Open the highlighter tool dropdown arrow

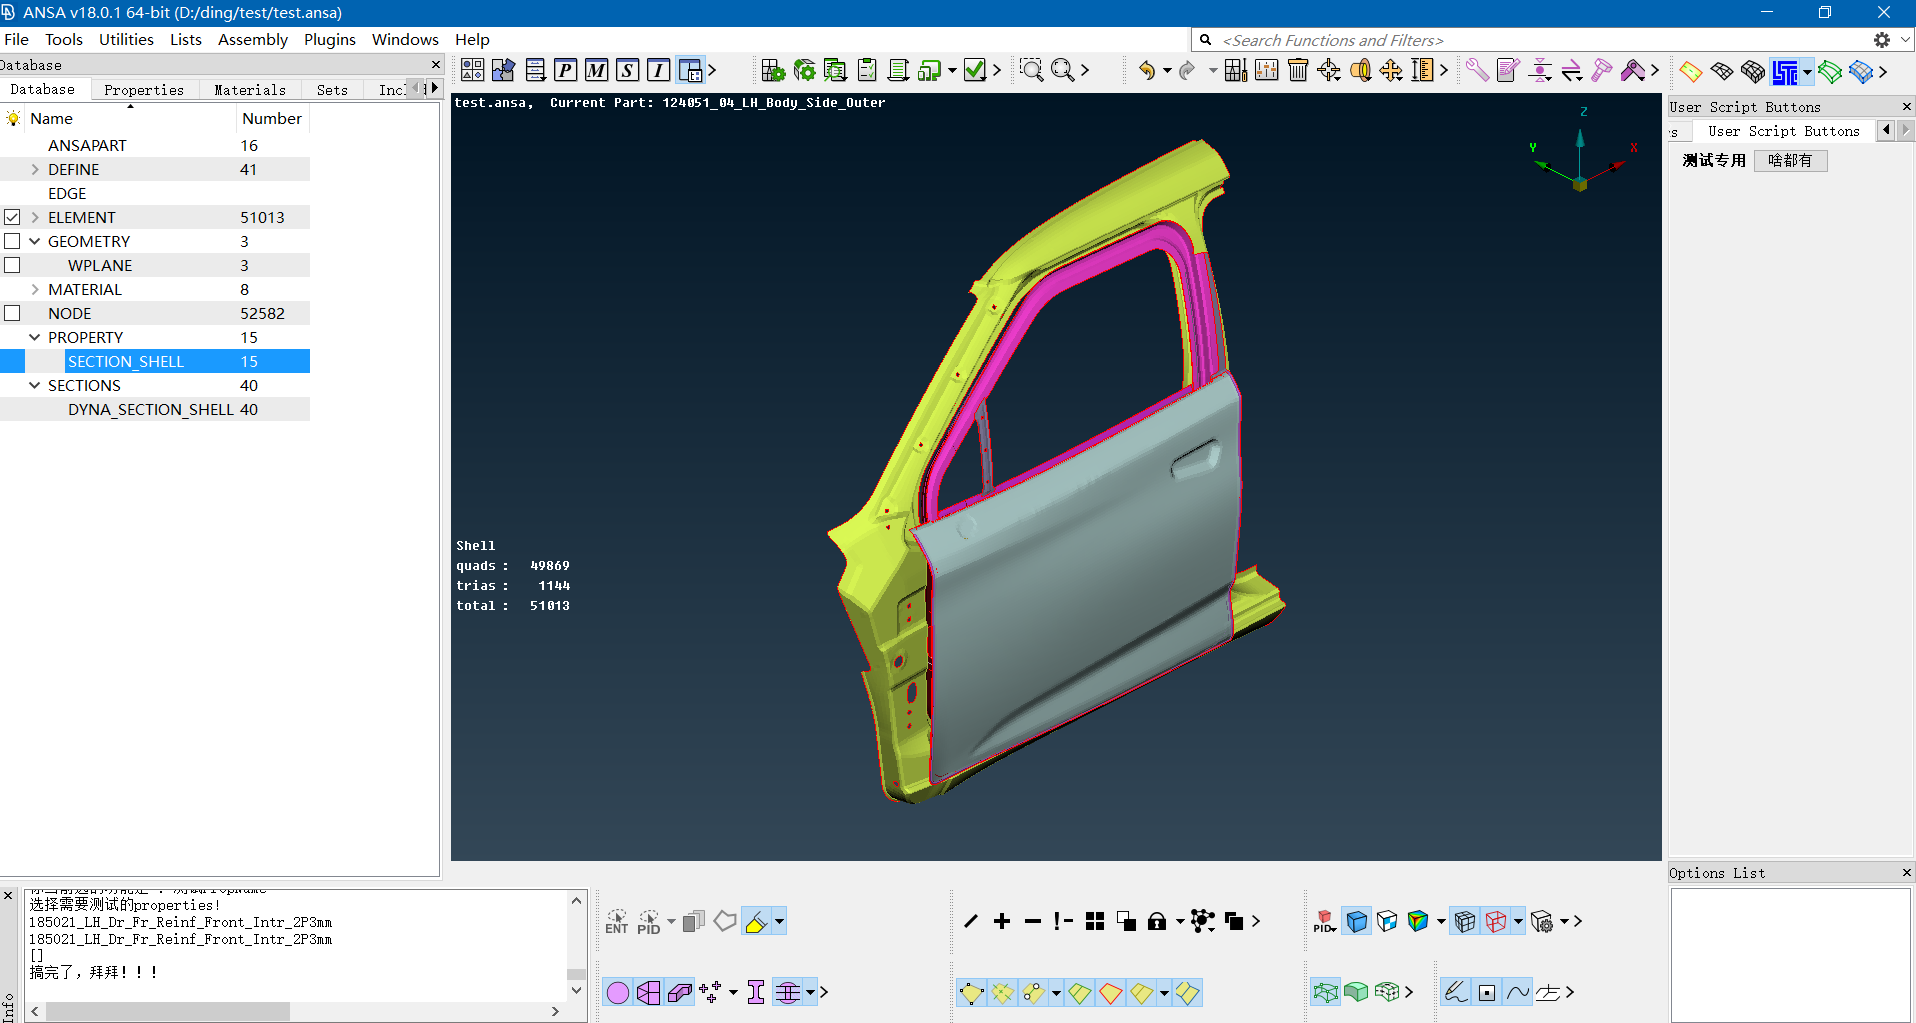pos(779,921)
